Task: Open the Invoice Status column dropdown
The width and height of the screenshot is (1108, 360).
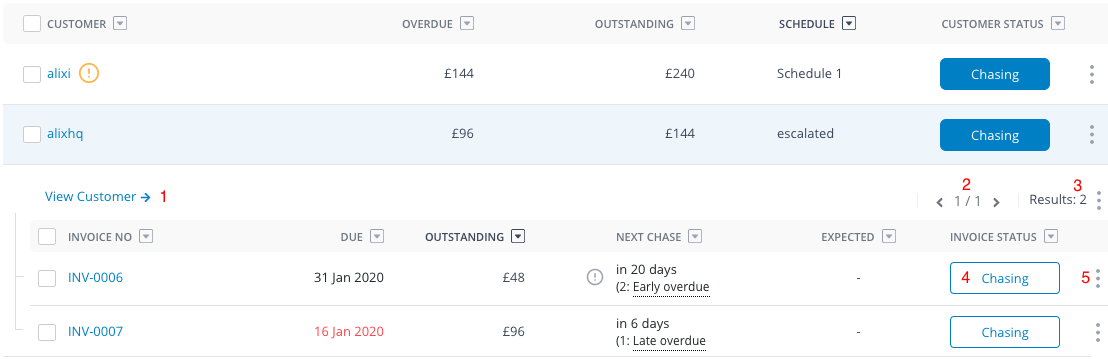Action: coord(1051,236)
